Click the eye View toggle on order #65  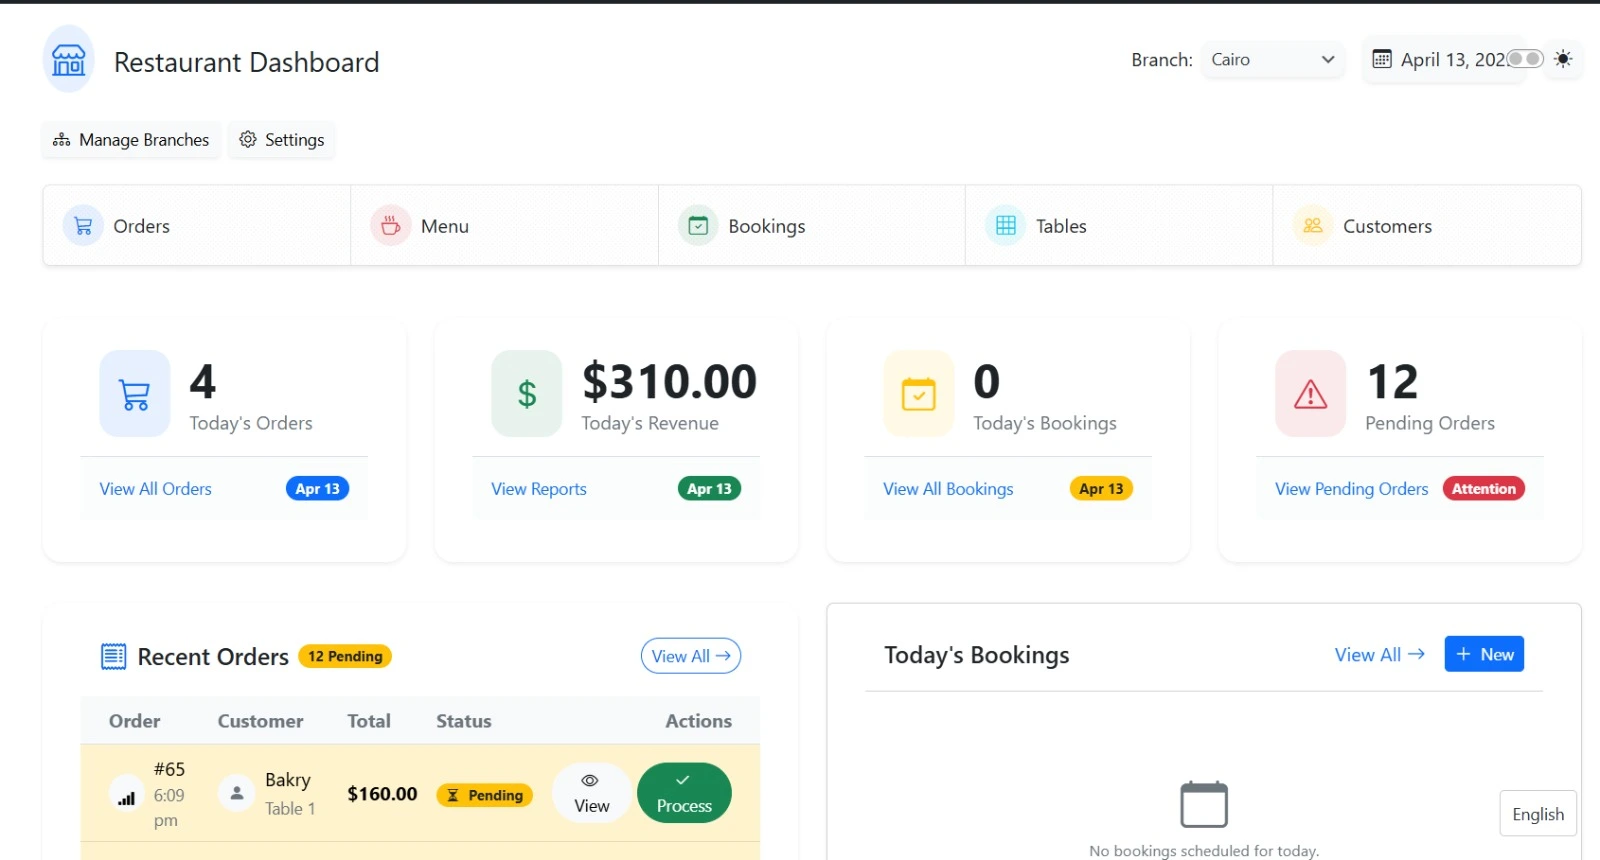[590, 792]
